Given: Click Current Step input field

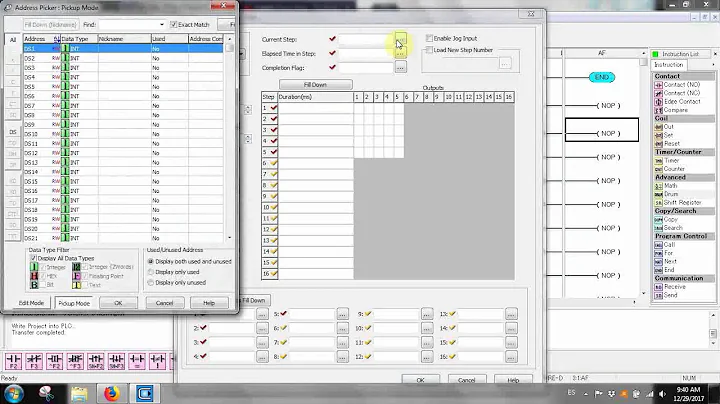Looking at the screenshot, I should pyautogui.click(x=366, y=39).
